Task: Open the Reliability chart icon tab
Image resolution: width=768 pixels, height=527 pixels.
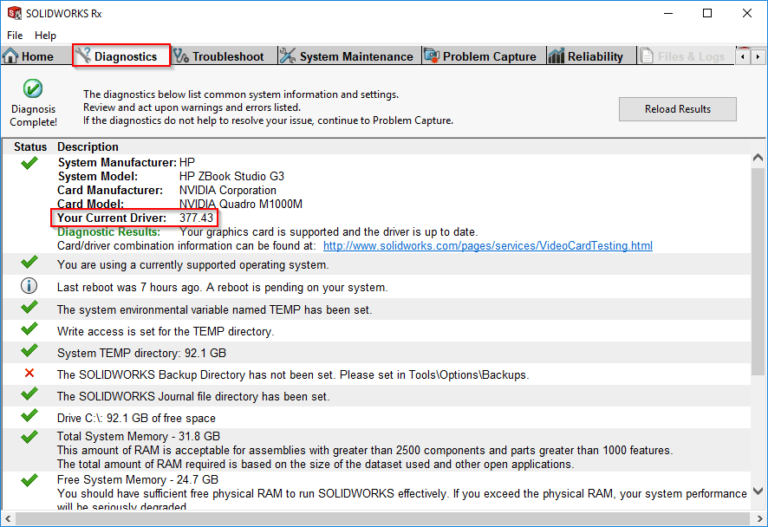Action: click(x=556, y=56)
